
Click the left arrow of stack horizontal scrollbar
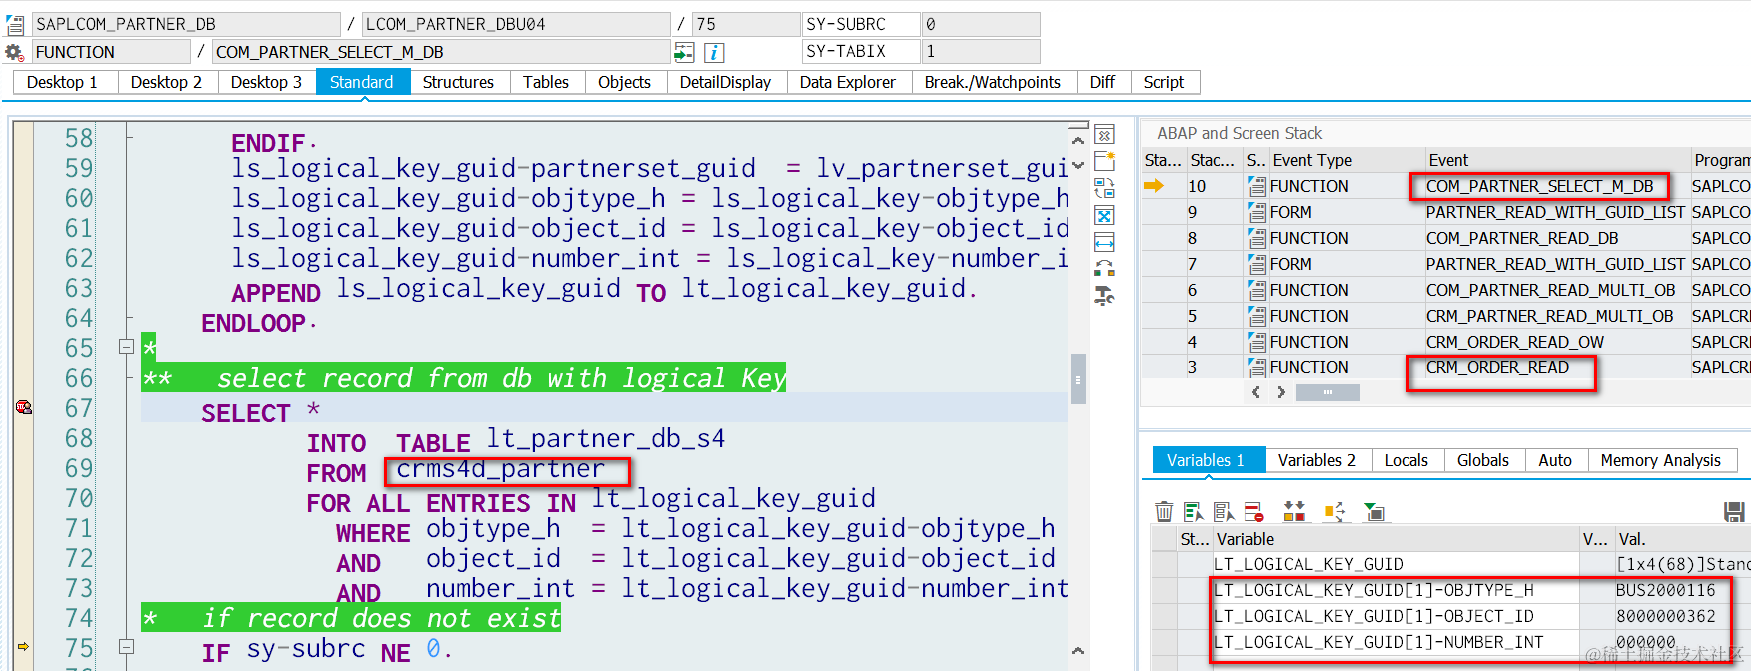pyautogui.click(x=1256, y=392)
